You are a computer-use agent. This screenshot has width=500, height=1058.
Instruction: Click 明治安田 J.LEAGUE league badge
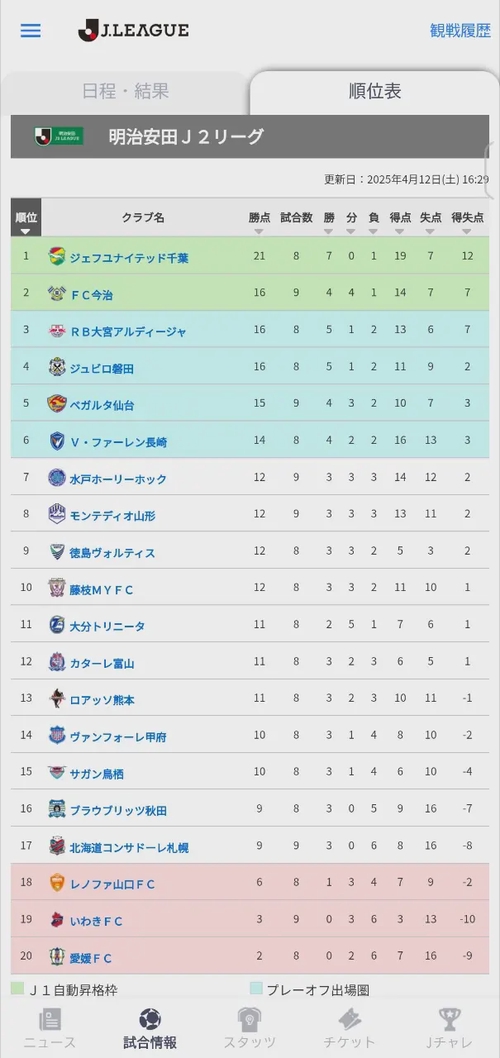59,136
